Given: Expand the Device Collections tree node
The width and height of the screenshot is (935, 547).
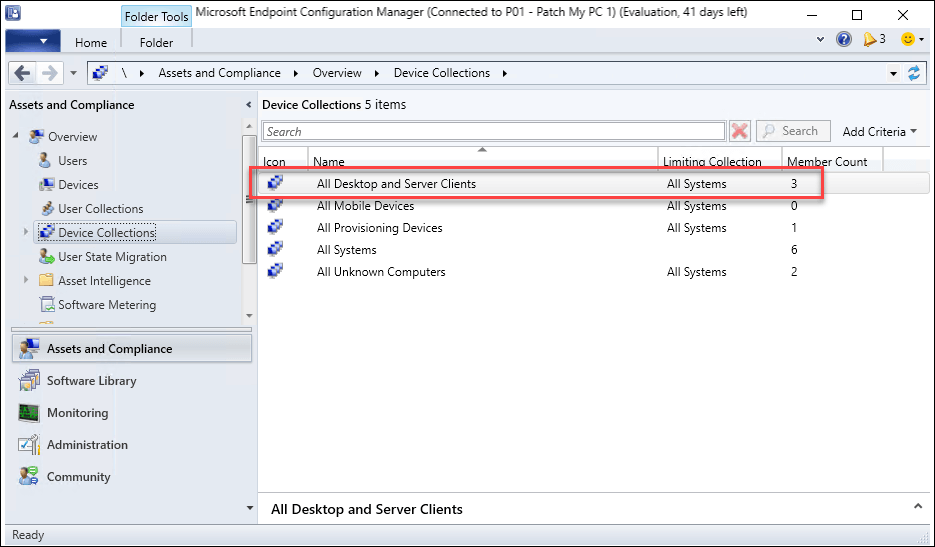Looking at the screenshot, I should [26, 231].
